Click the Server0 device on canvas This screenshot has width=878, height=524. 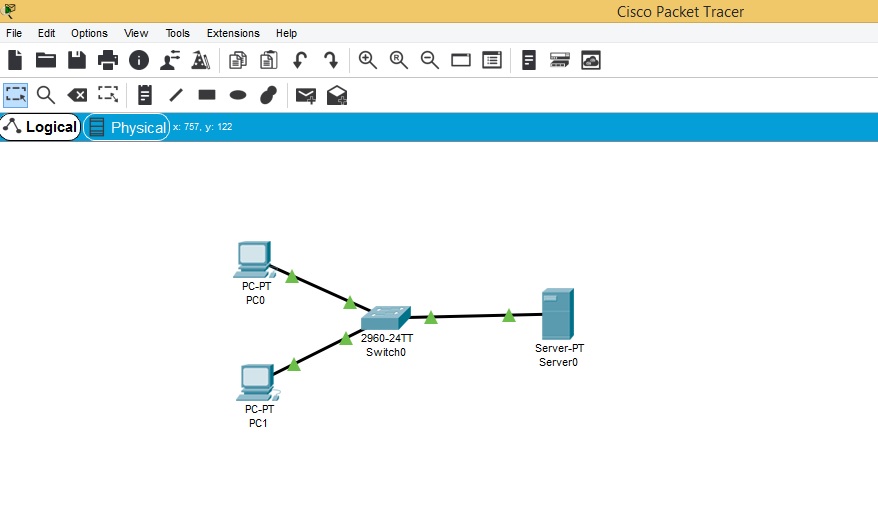(x=557, y=314)
